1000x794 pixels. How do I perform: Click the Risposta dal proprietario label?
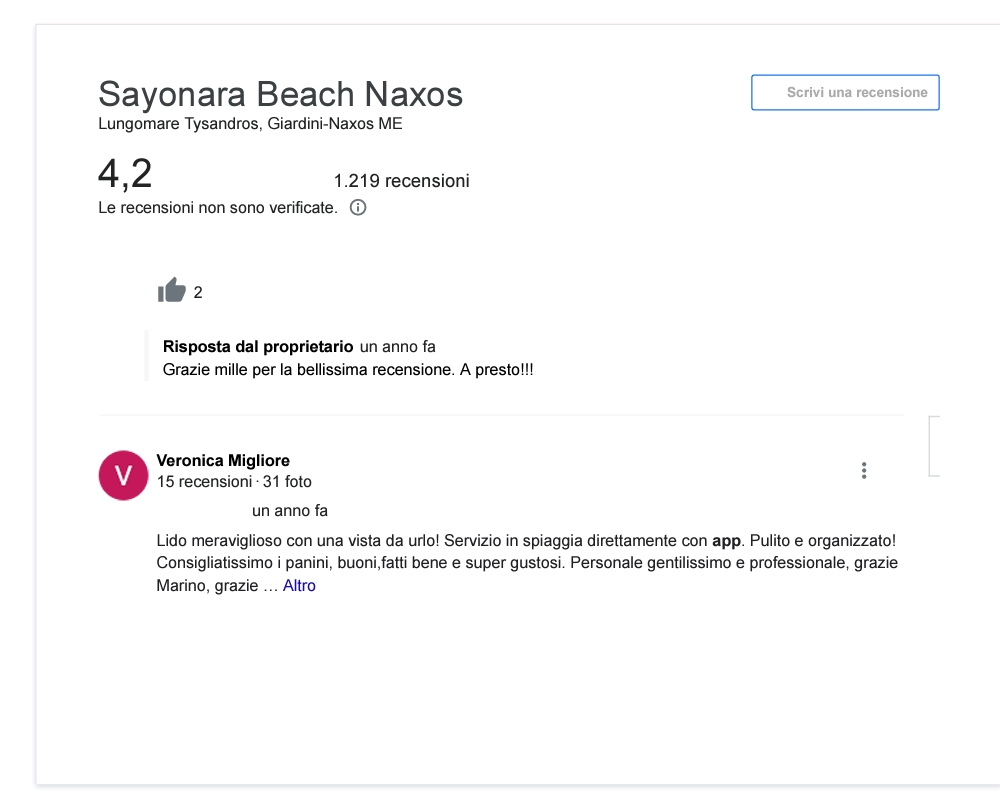(257, 347)
